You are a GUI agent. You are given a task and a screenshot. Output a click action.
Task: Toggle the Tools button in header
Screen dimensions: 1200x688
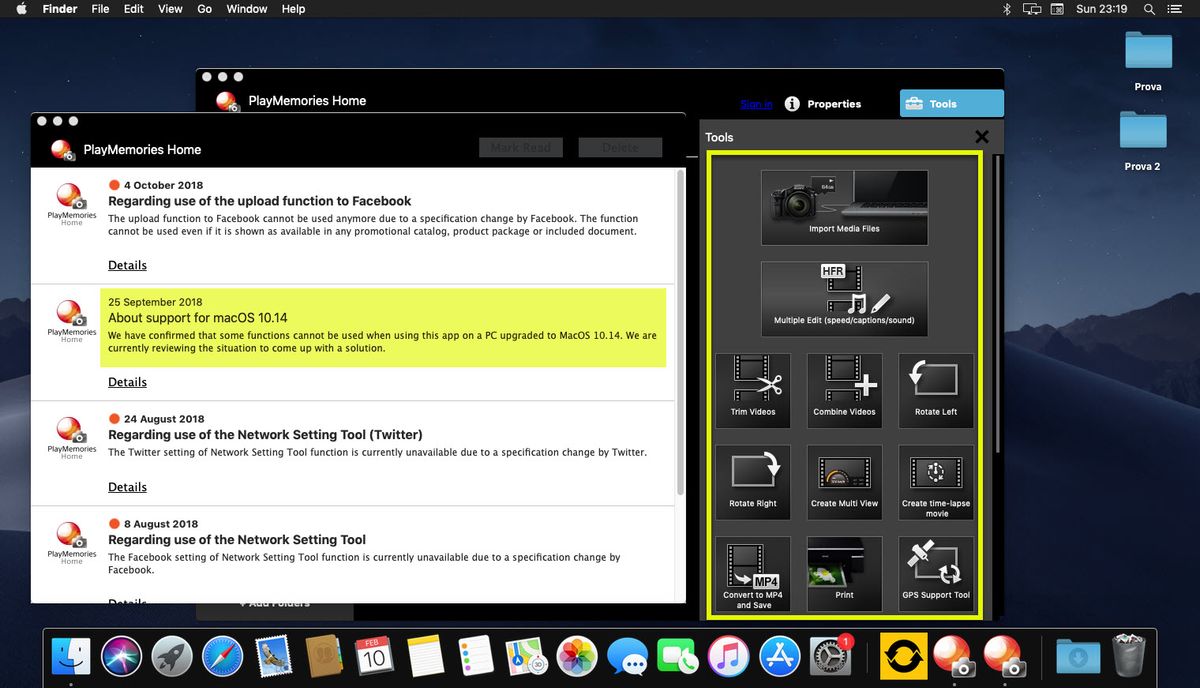[x=951, y=104]
